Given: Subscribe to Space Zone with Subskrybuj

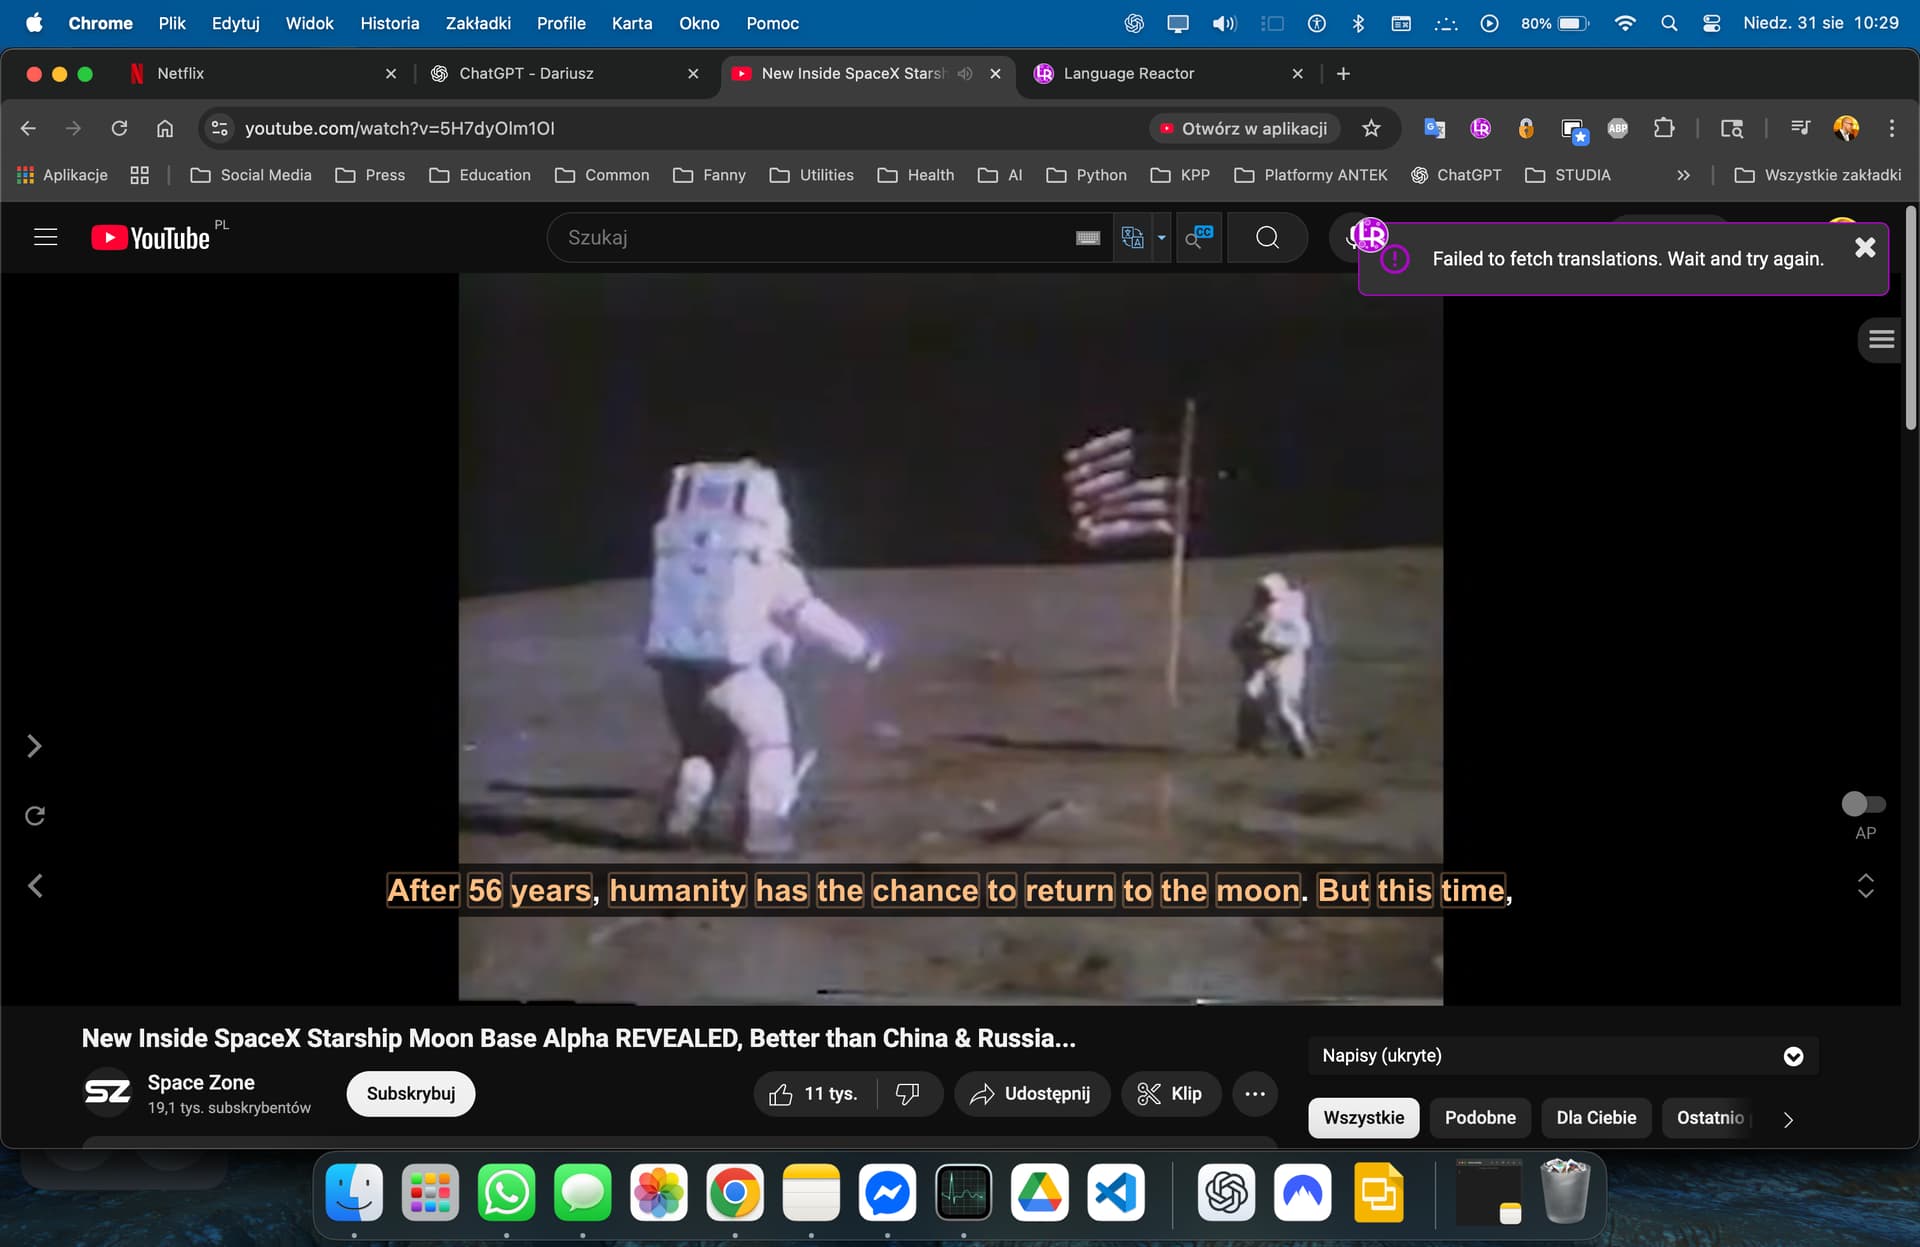Looking at the screenshot, I should click(x=411, y=1094).
